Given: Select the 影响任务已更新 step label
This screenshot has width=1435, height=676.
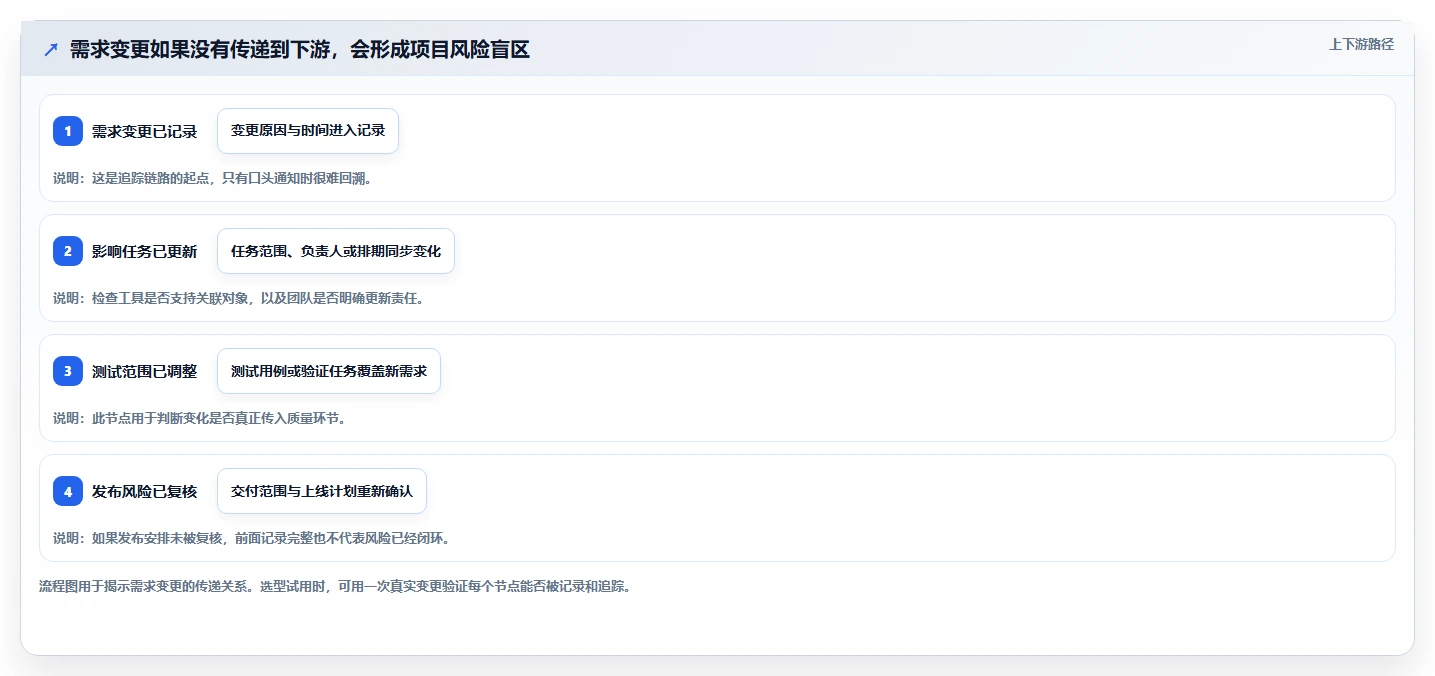Looking at the screenshot, I should click(145, 251).
